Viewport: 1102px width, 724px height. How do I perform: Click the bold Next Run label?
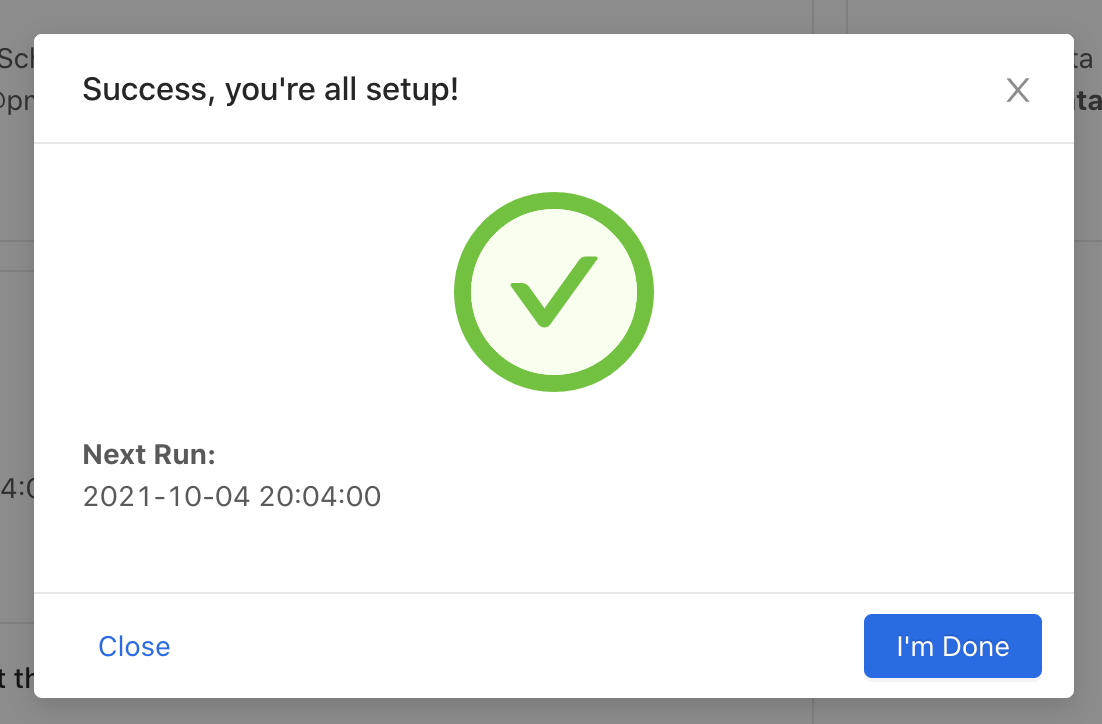pos(149,455)
